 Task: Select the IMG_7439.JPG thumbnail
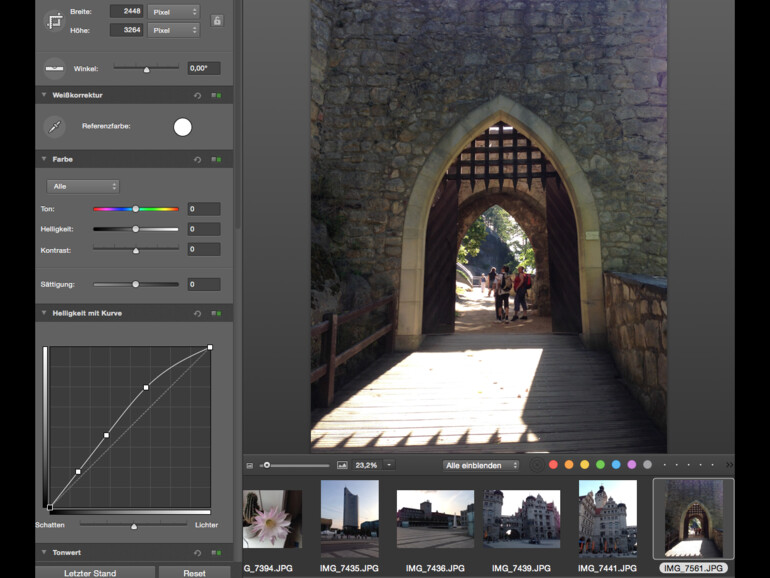pos(521,518)
